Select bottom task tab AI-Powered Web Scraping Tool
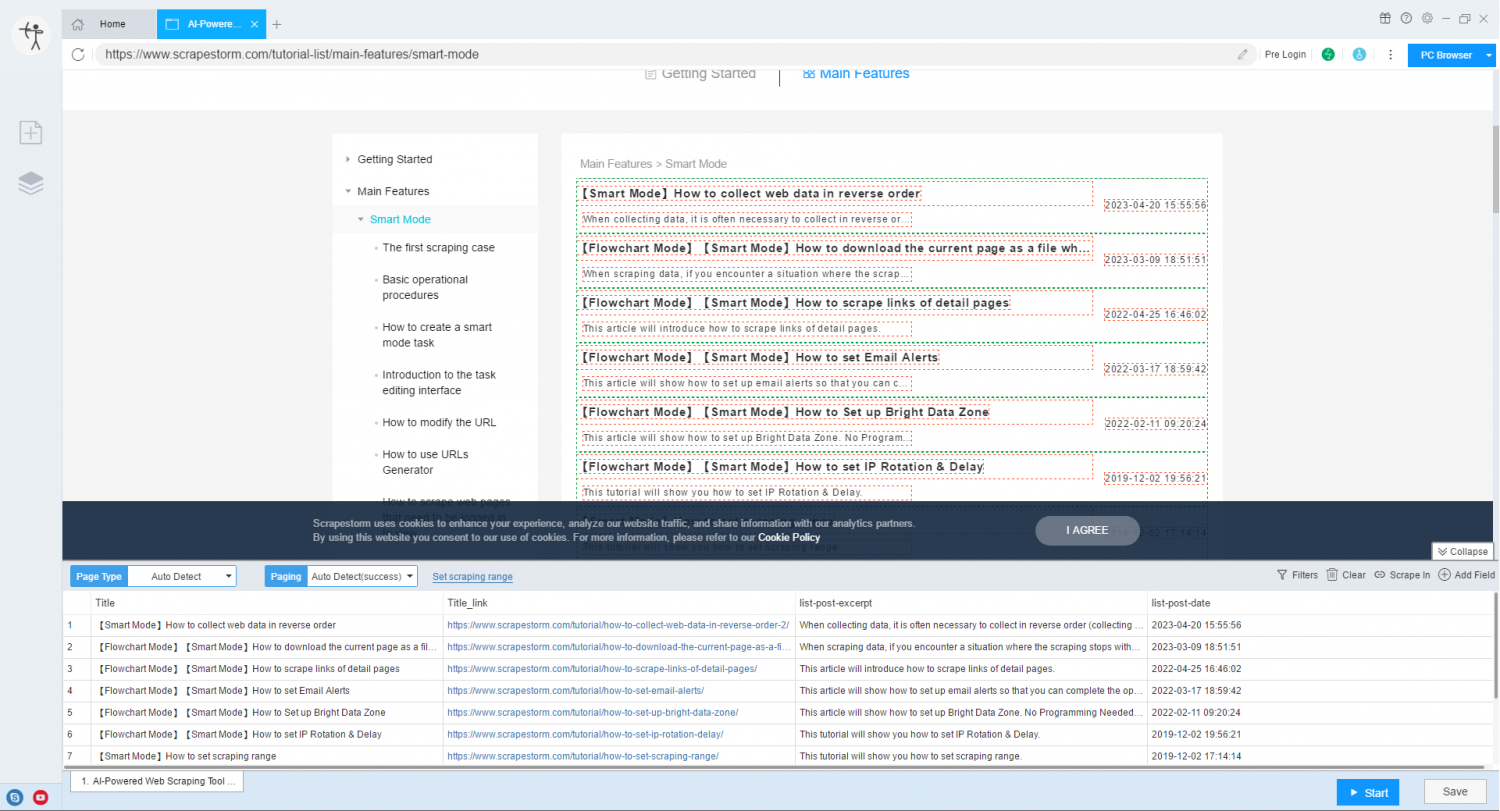This screenshot has height=811, width=1500. point(157,781)
